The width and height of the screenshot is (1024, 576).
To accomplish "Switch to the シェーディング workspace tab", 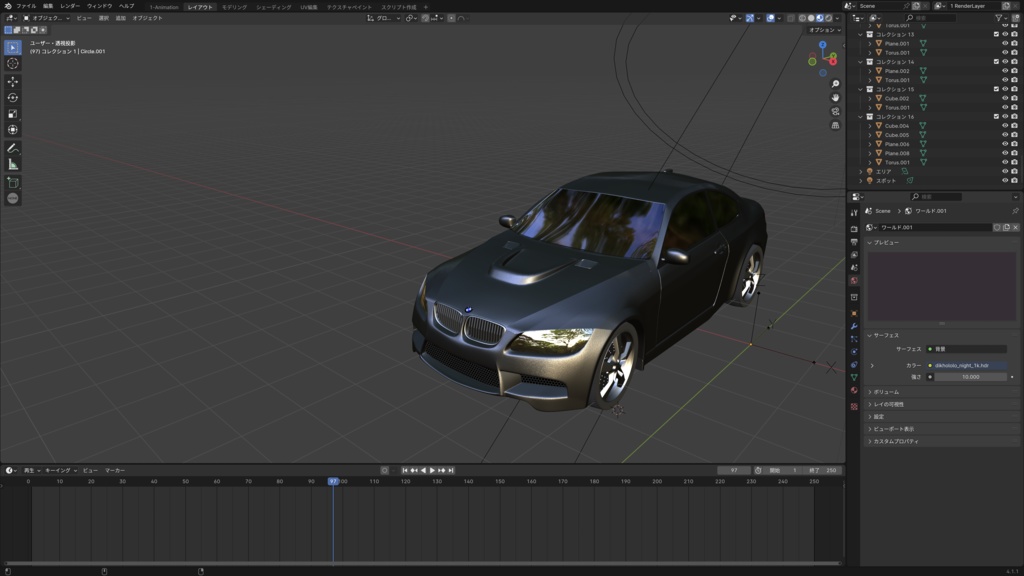I will (x=274, y=7).
